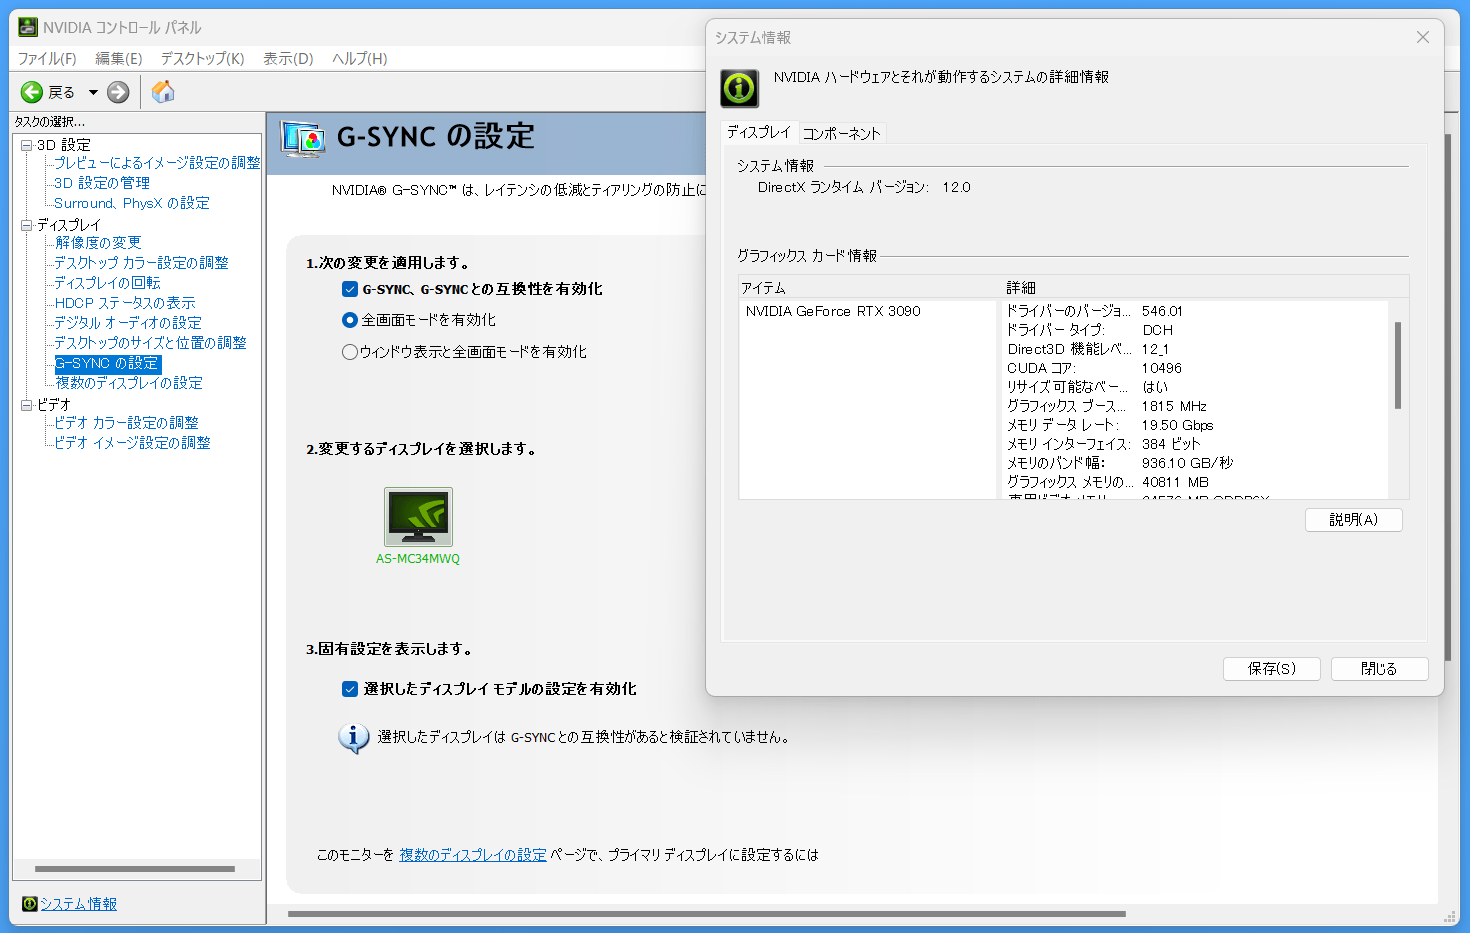Open ファイル(F) menu
The height and width of the screenshot is (933, 1470).
[x=47, y=58]
